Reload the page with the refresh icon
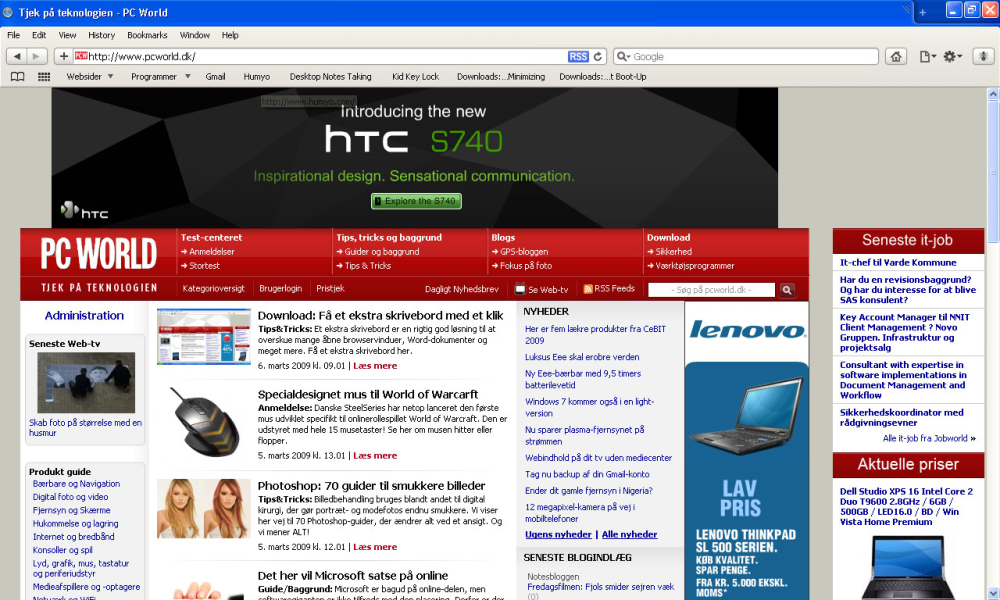This screenshot has height=600, width=1000. click(598, 56)
